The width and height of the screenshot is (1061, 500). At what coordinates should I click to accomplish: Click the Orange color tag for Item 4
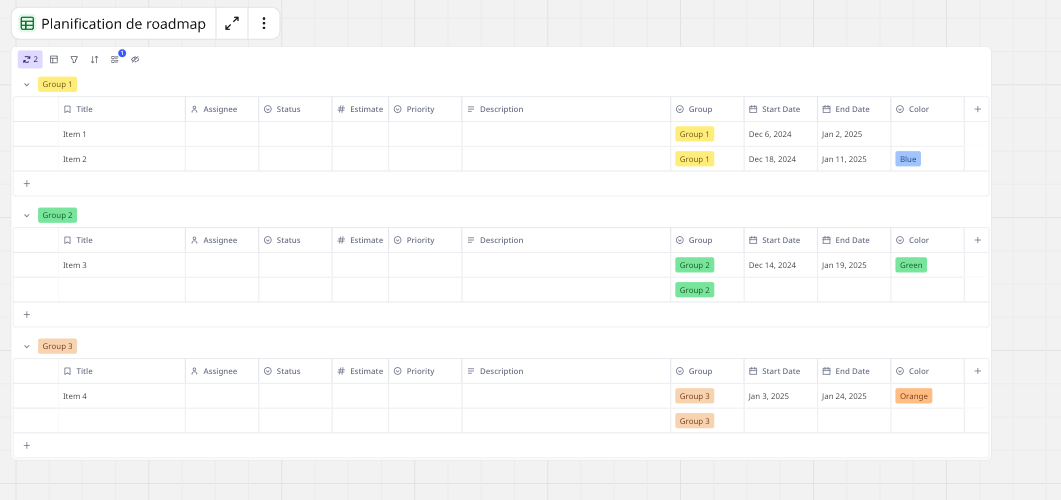coord(913,396)
